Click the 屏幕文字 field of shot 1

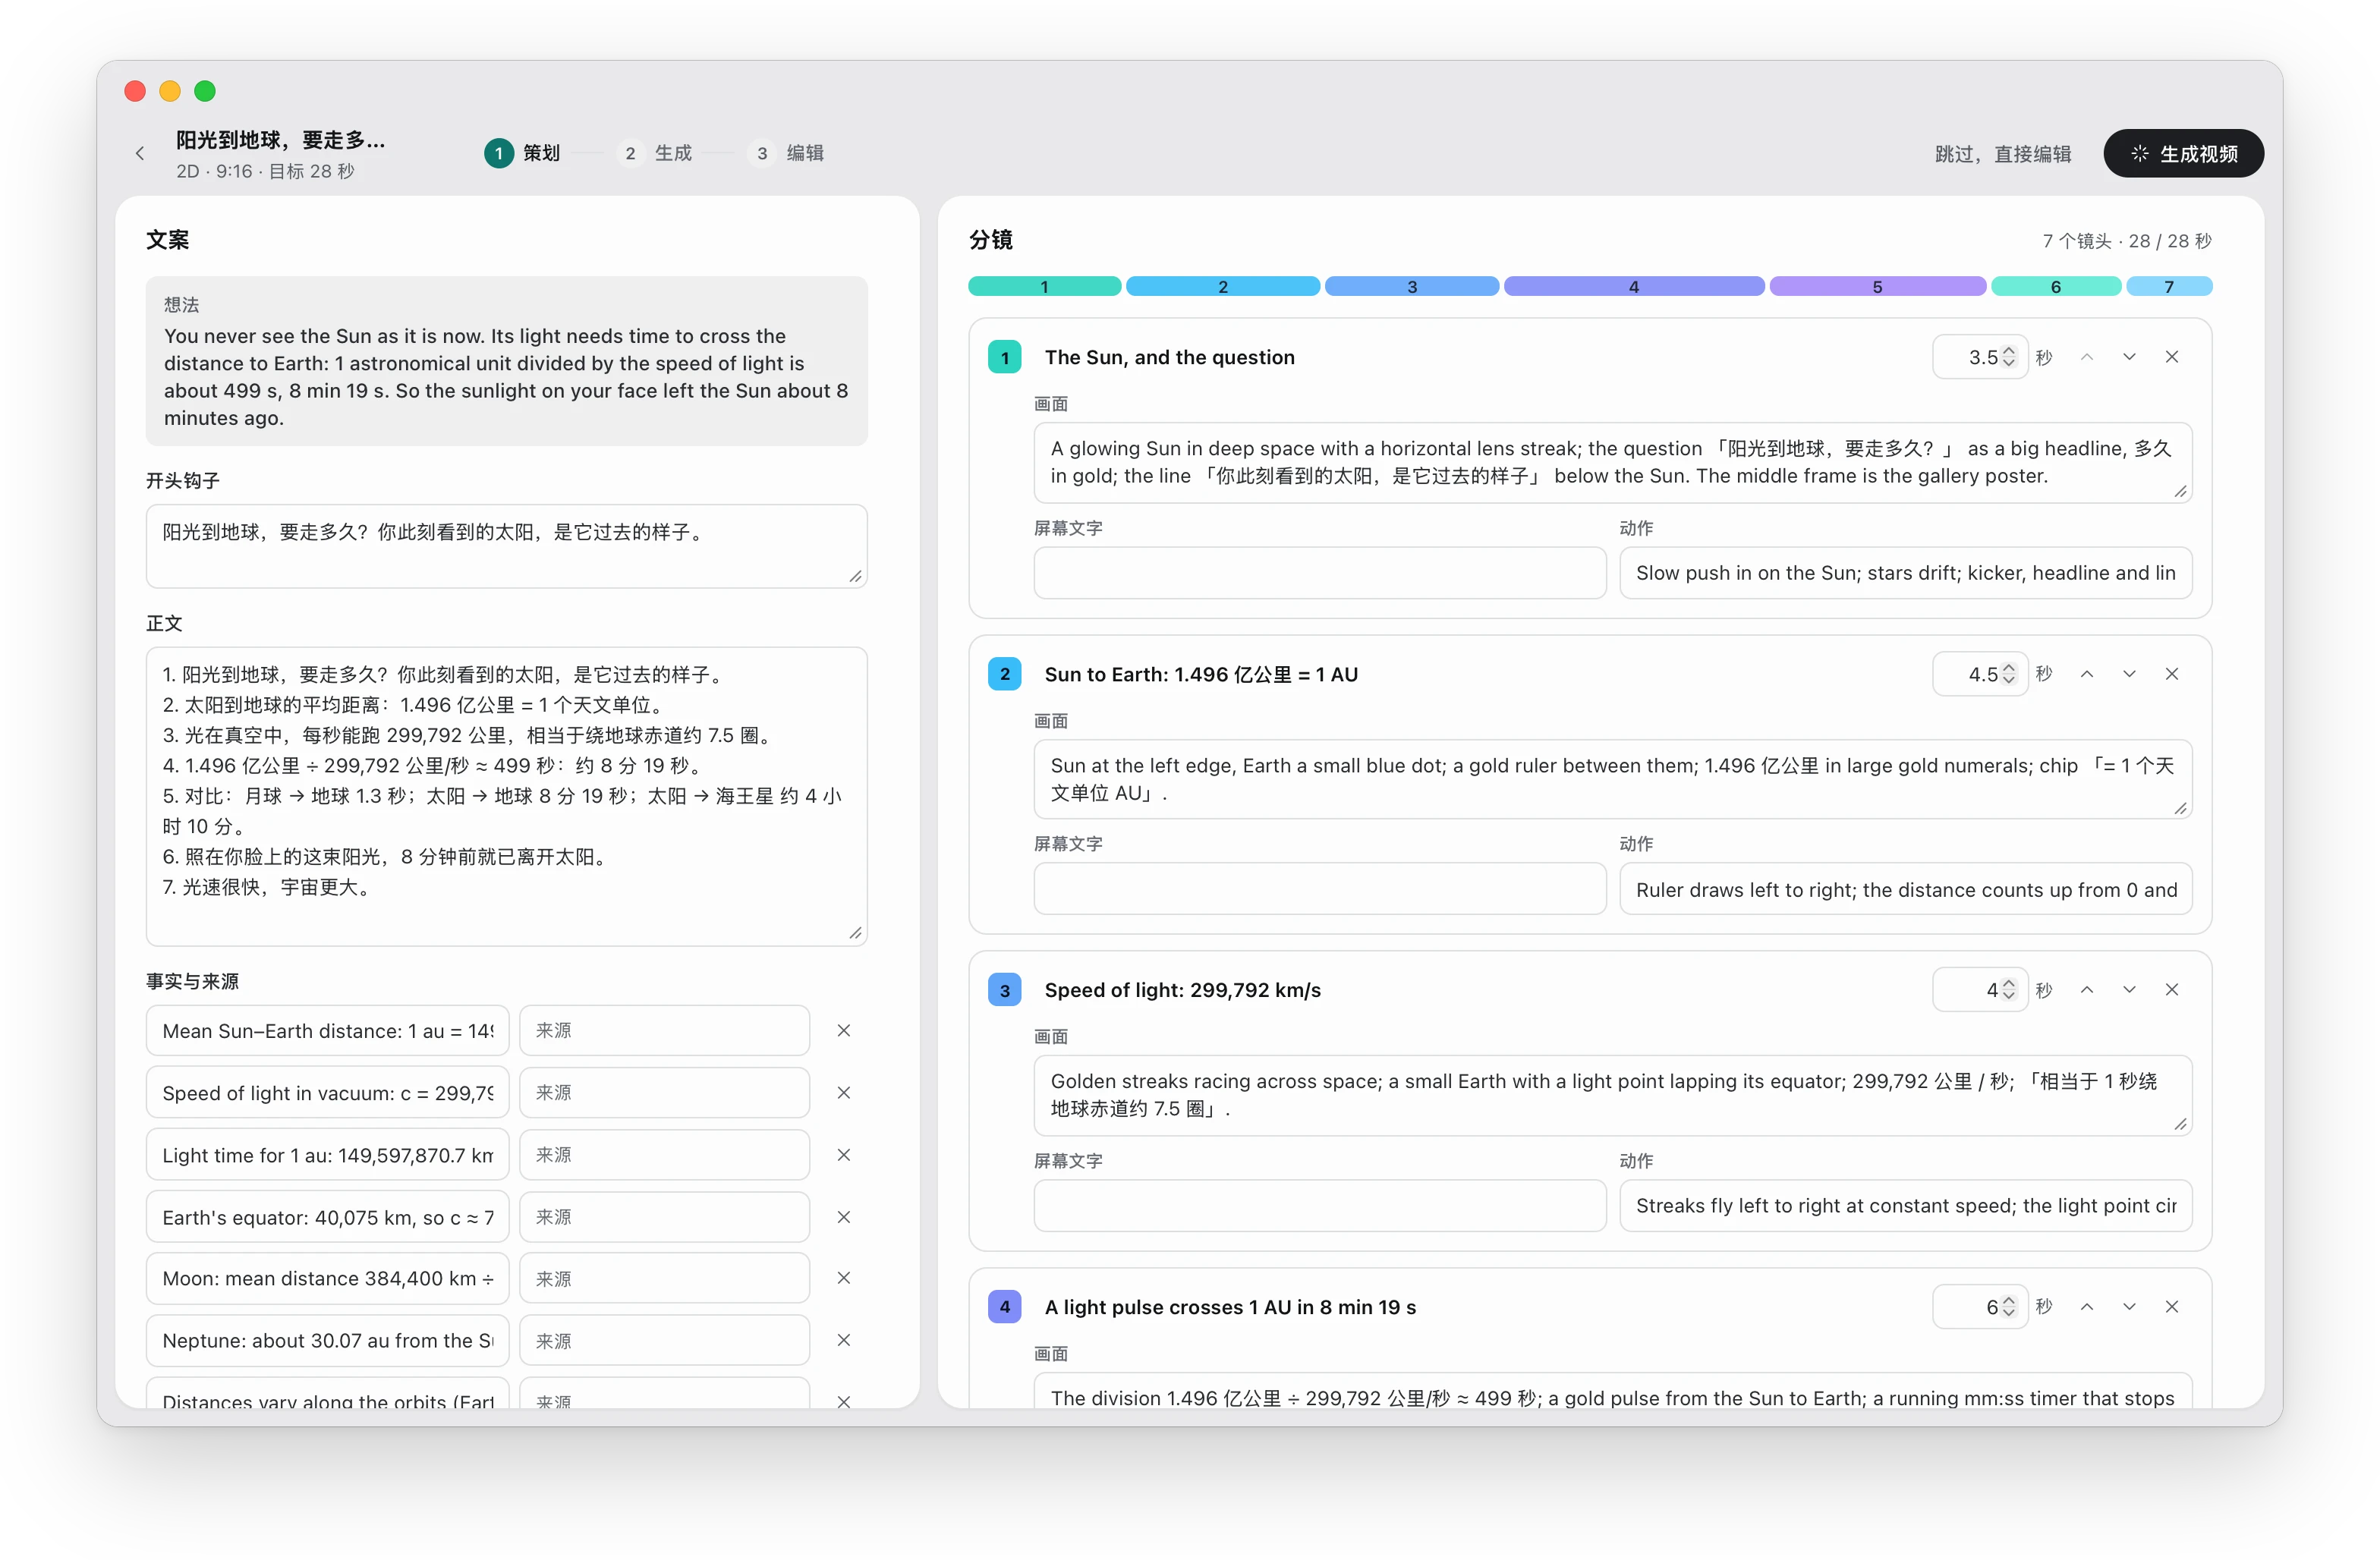coord(1320,573)
